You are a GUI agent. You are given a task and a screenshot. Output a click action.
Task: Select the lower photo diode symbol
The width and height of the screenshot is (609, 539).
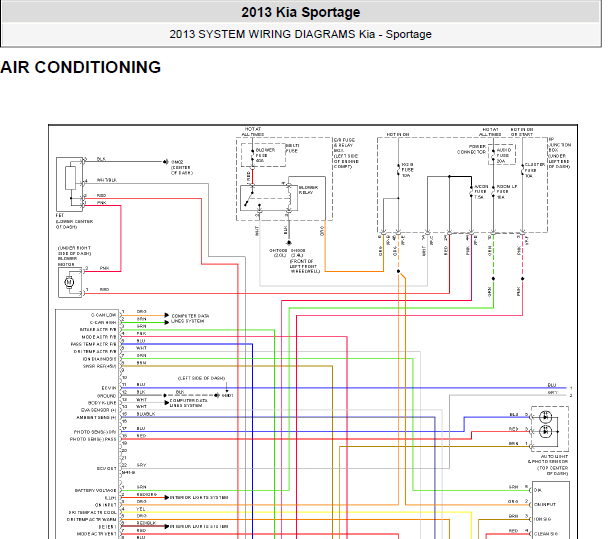pos(546,431)
